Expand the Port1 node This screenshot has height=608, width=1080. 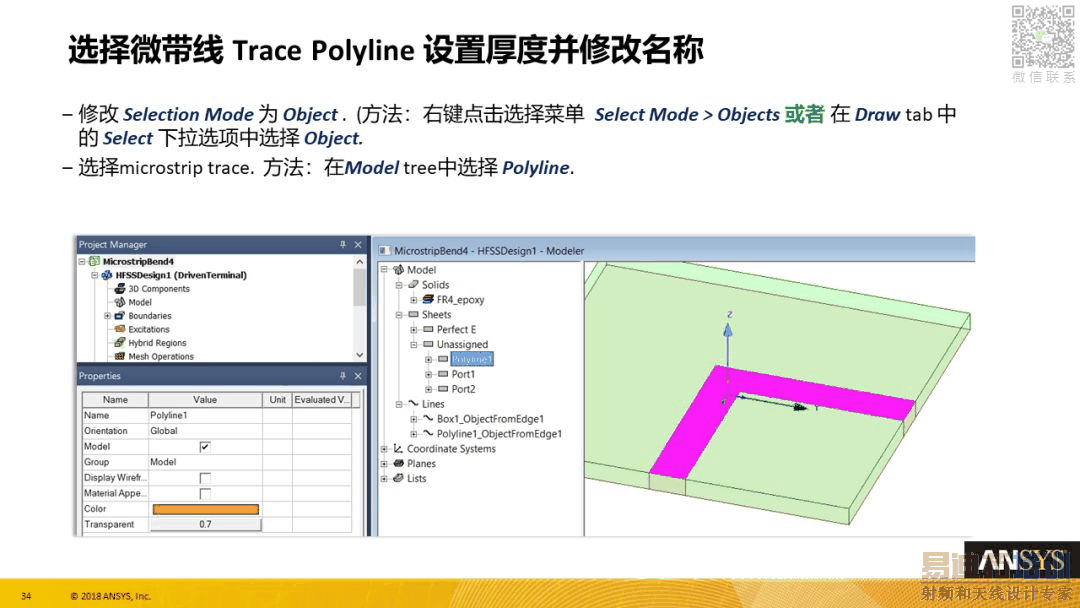428,375
